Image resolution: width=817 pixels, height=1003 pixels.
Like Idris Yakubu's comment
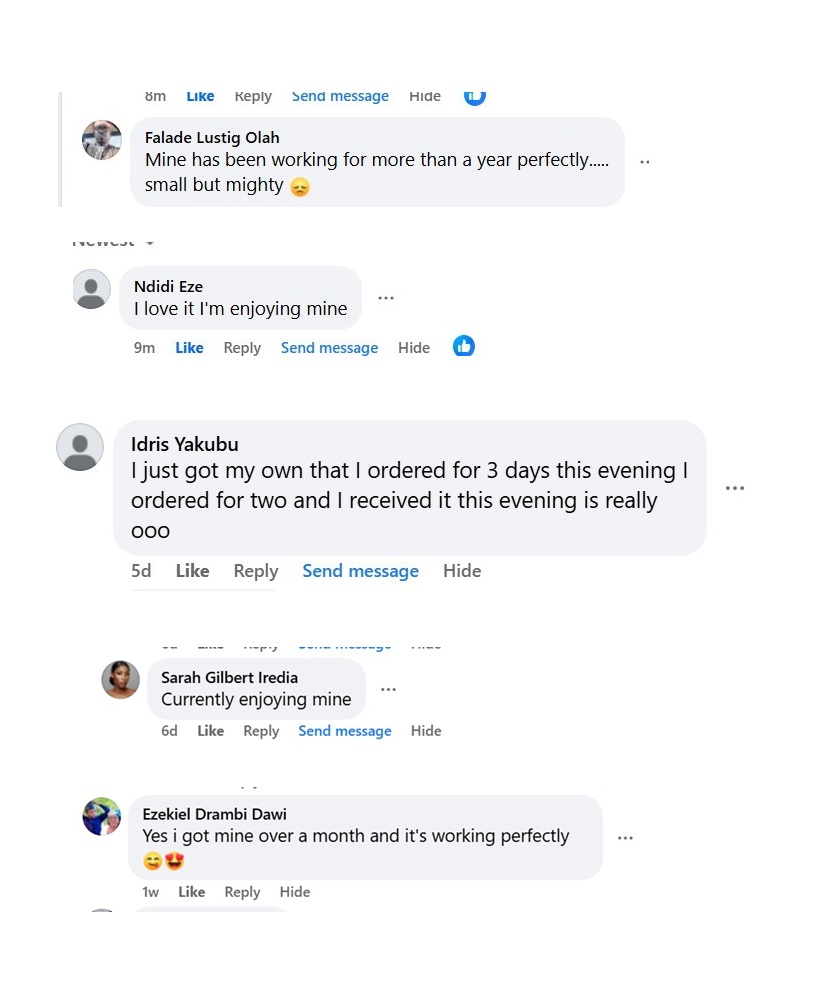(192, 571)
